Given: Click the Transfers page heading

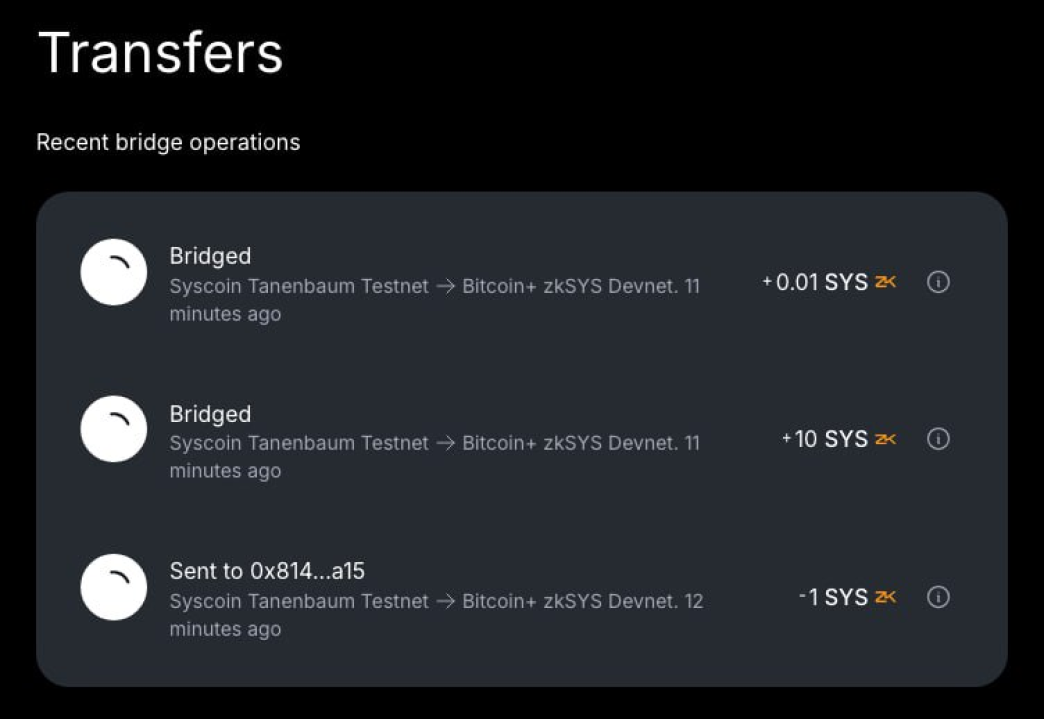Looking at the screenshot, I should [160, 52].
